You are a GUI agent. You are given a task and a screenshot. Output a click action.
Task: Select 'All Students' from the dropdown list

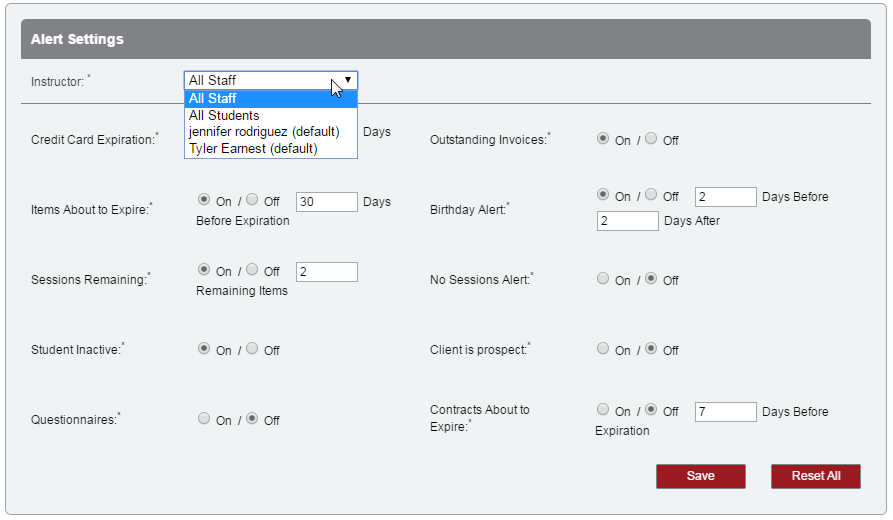224,115
